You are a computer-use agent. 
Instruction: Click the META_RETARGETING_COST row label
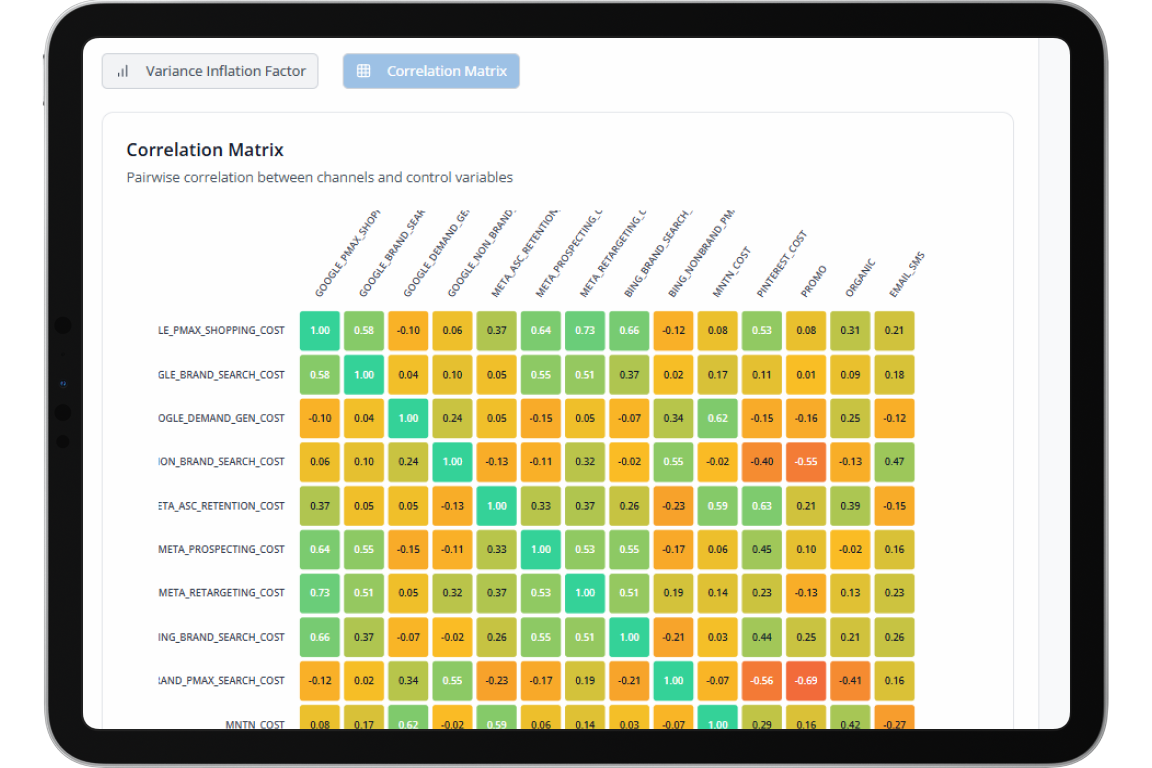[x=221, y=592]
